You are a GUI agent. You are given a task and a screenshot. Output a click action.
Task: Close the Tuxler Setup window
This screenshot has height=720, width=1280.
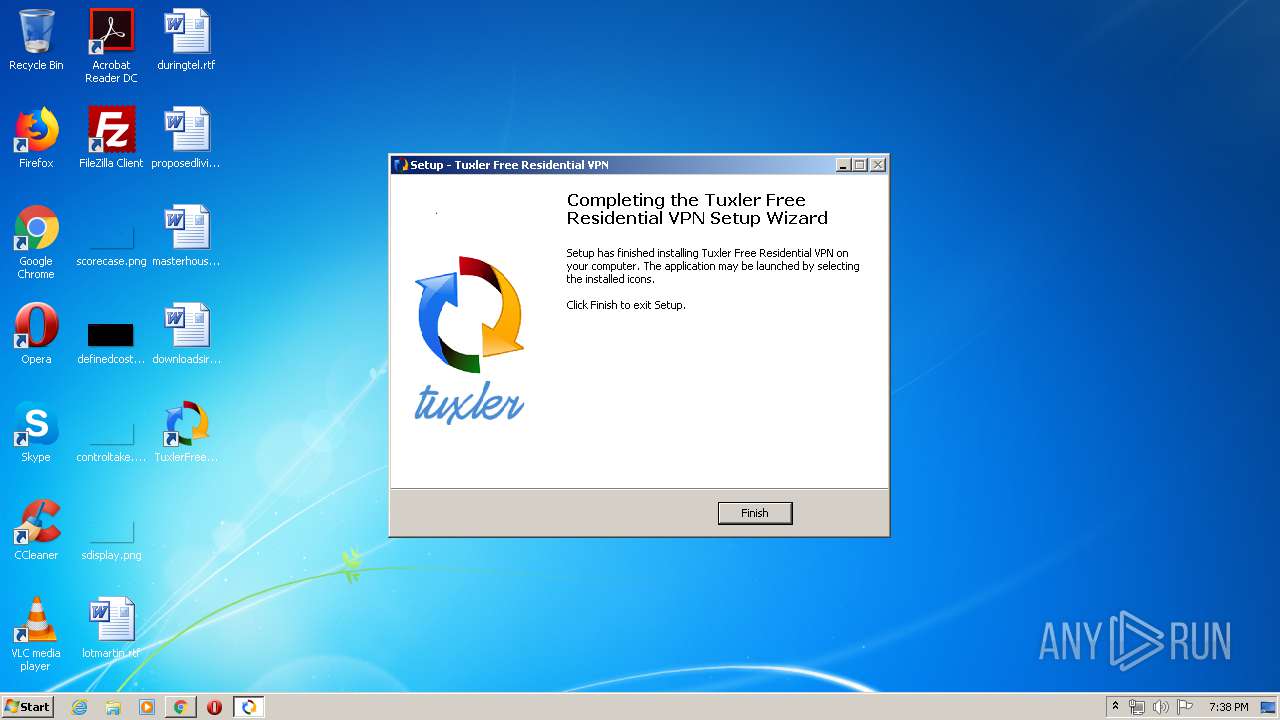878,165
